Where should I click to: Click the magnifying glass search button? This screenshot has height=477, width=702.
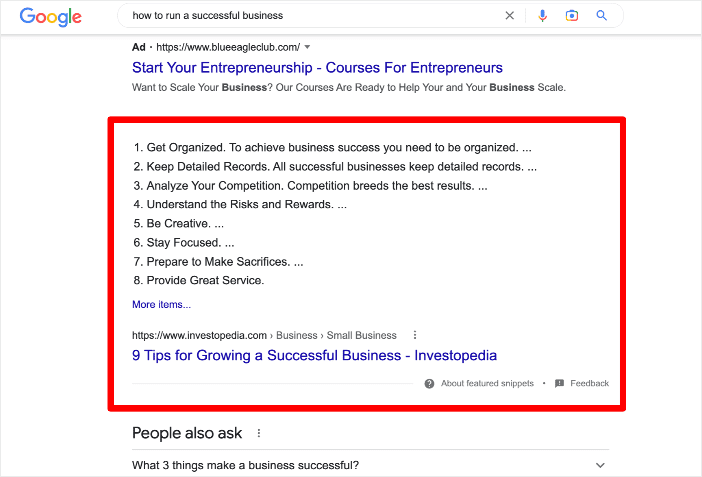(x=601, y=16)
